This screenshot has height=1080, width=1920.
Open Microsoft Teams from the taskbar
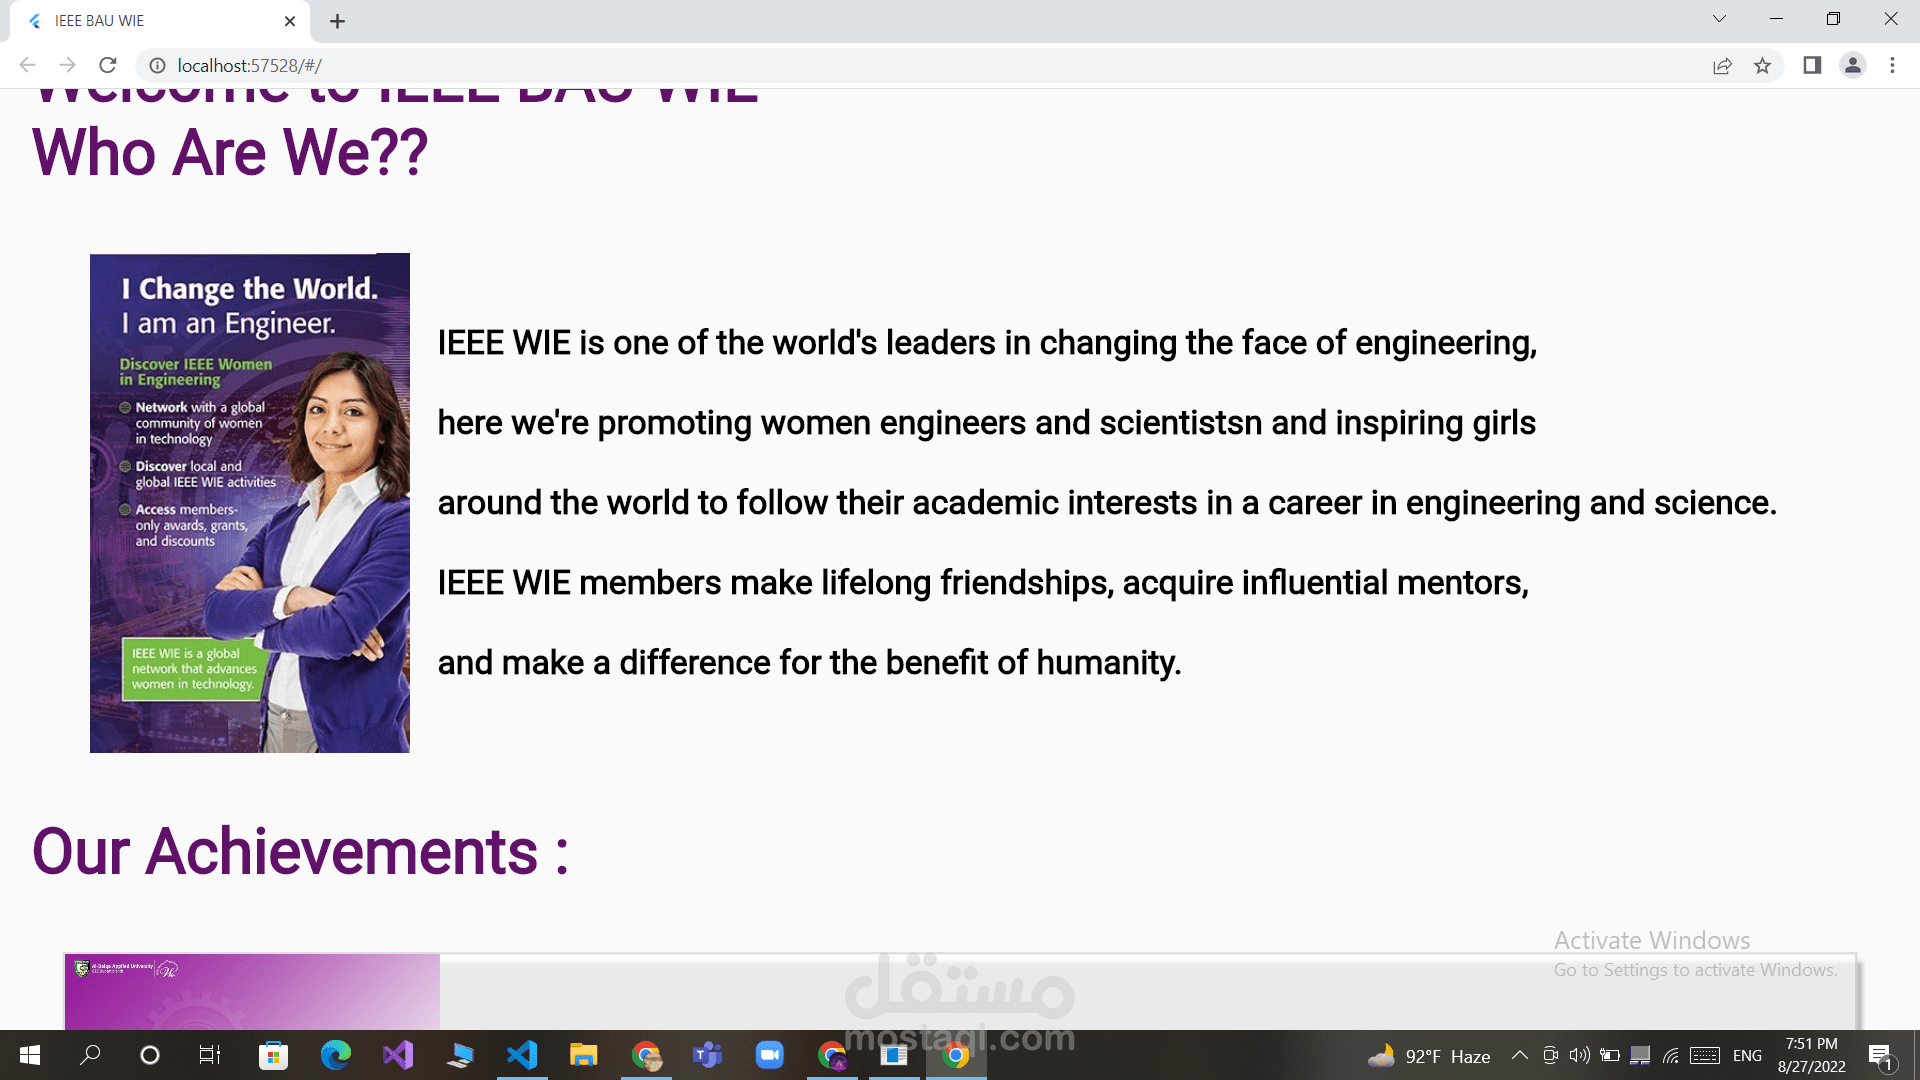tap(708, 1055)
